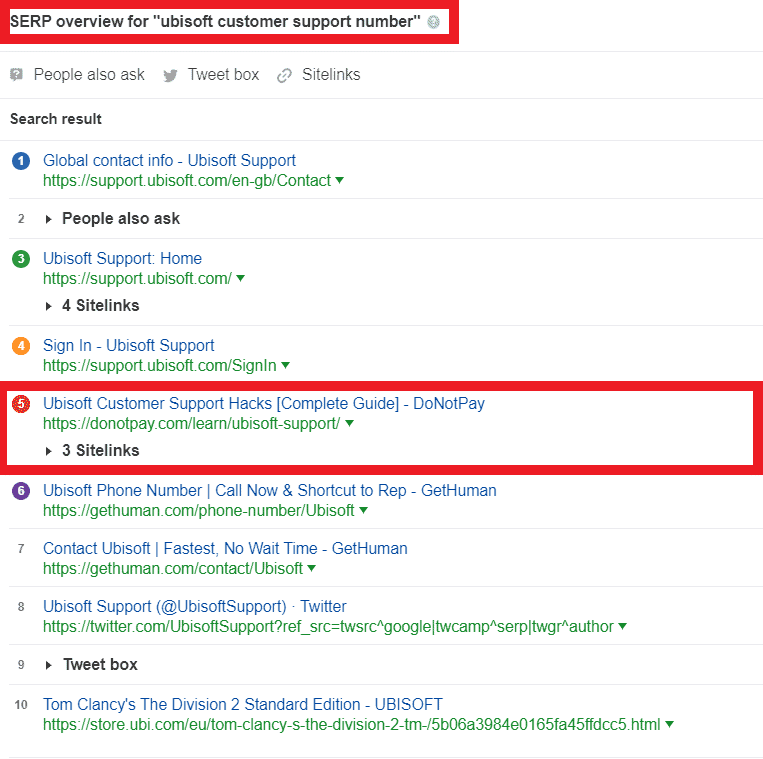Click the https://support.ubisoft.com/ green URL
This screenshot has width=763, height=759.
pyautogui.click(x=137, y=278)
